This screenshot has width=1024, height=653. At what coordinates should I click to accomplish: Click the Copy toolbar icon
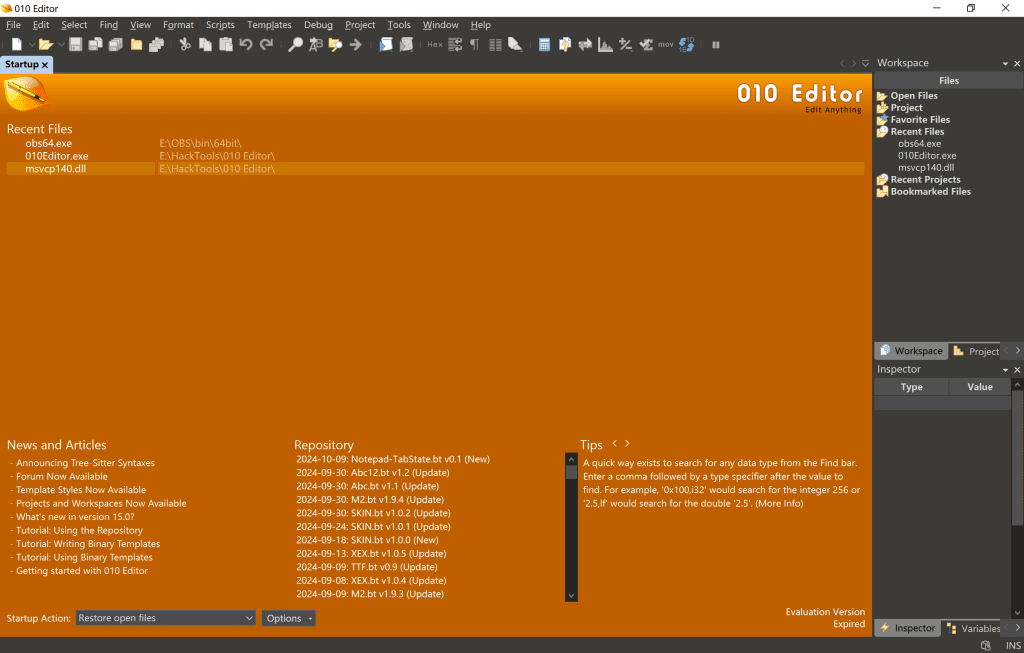(205, 44)
